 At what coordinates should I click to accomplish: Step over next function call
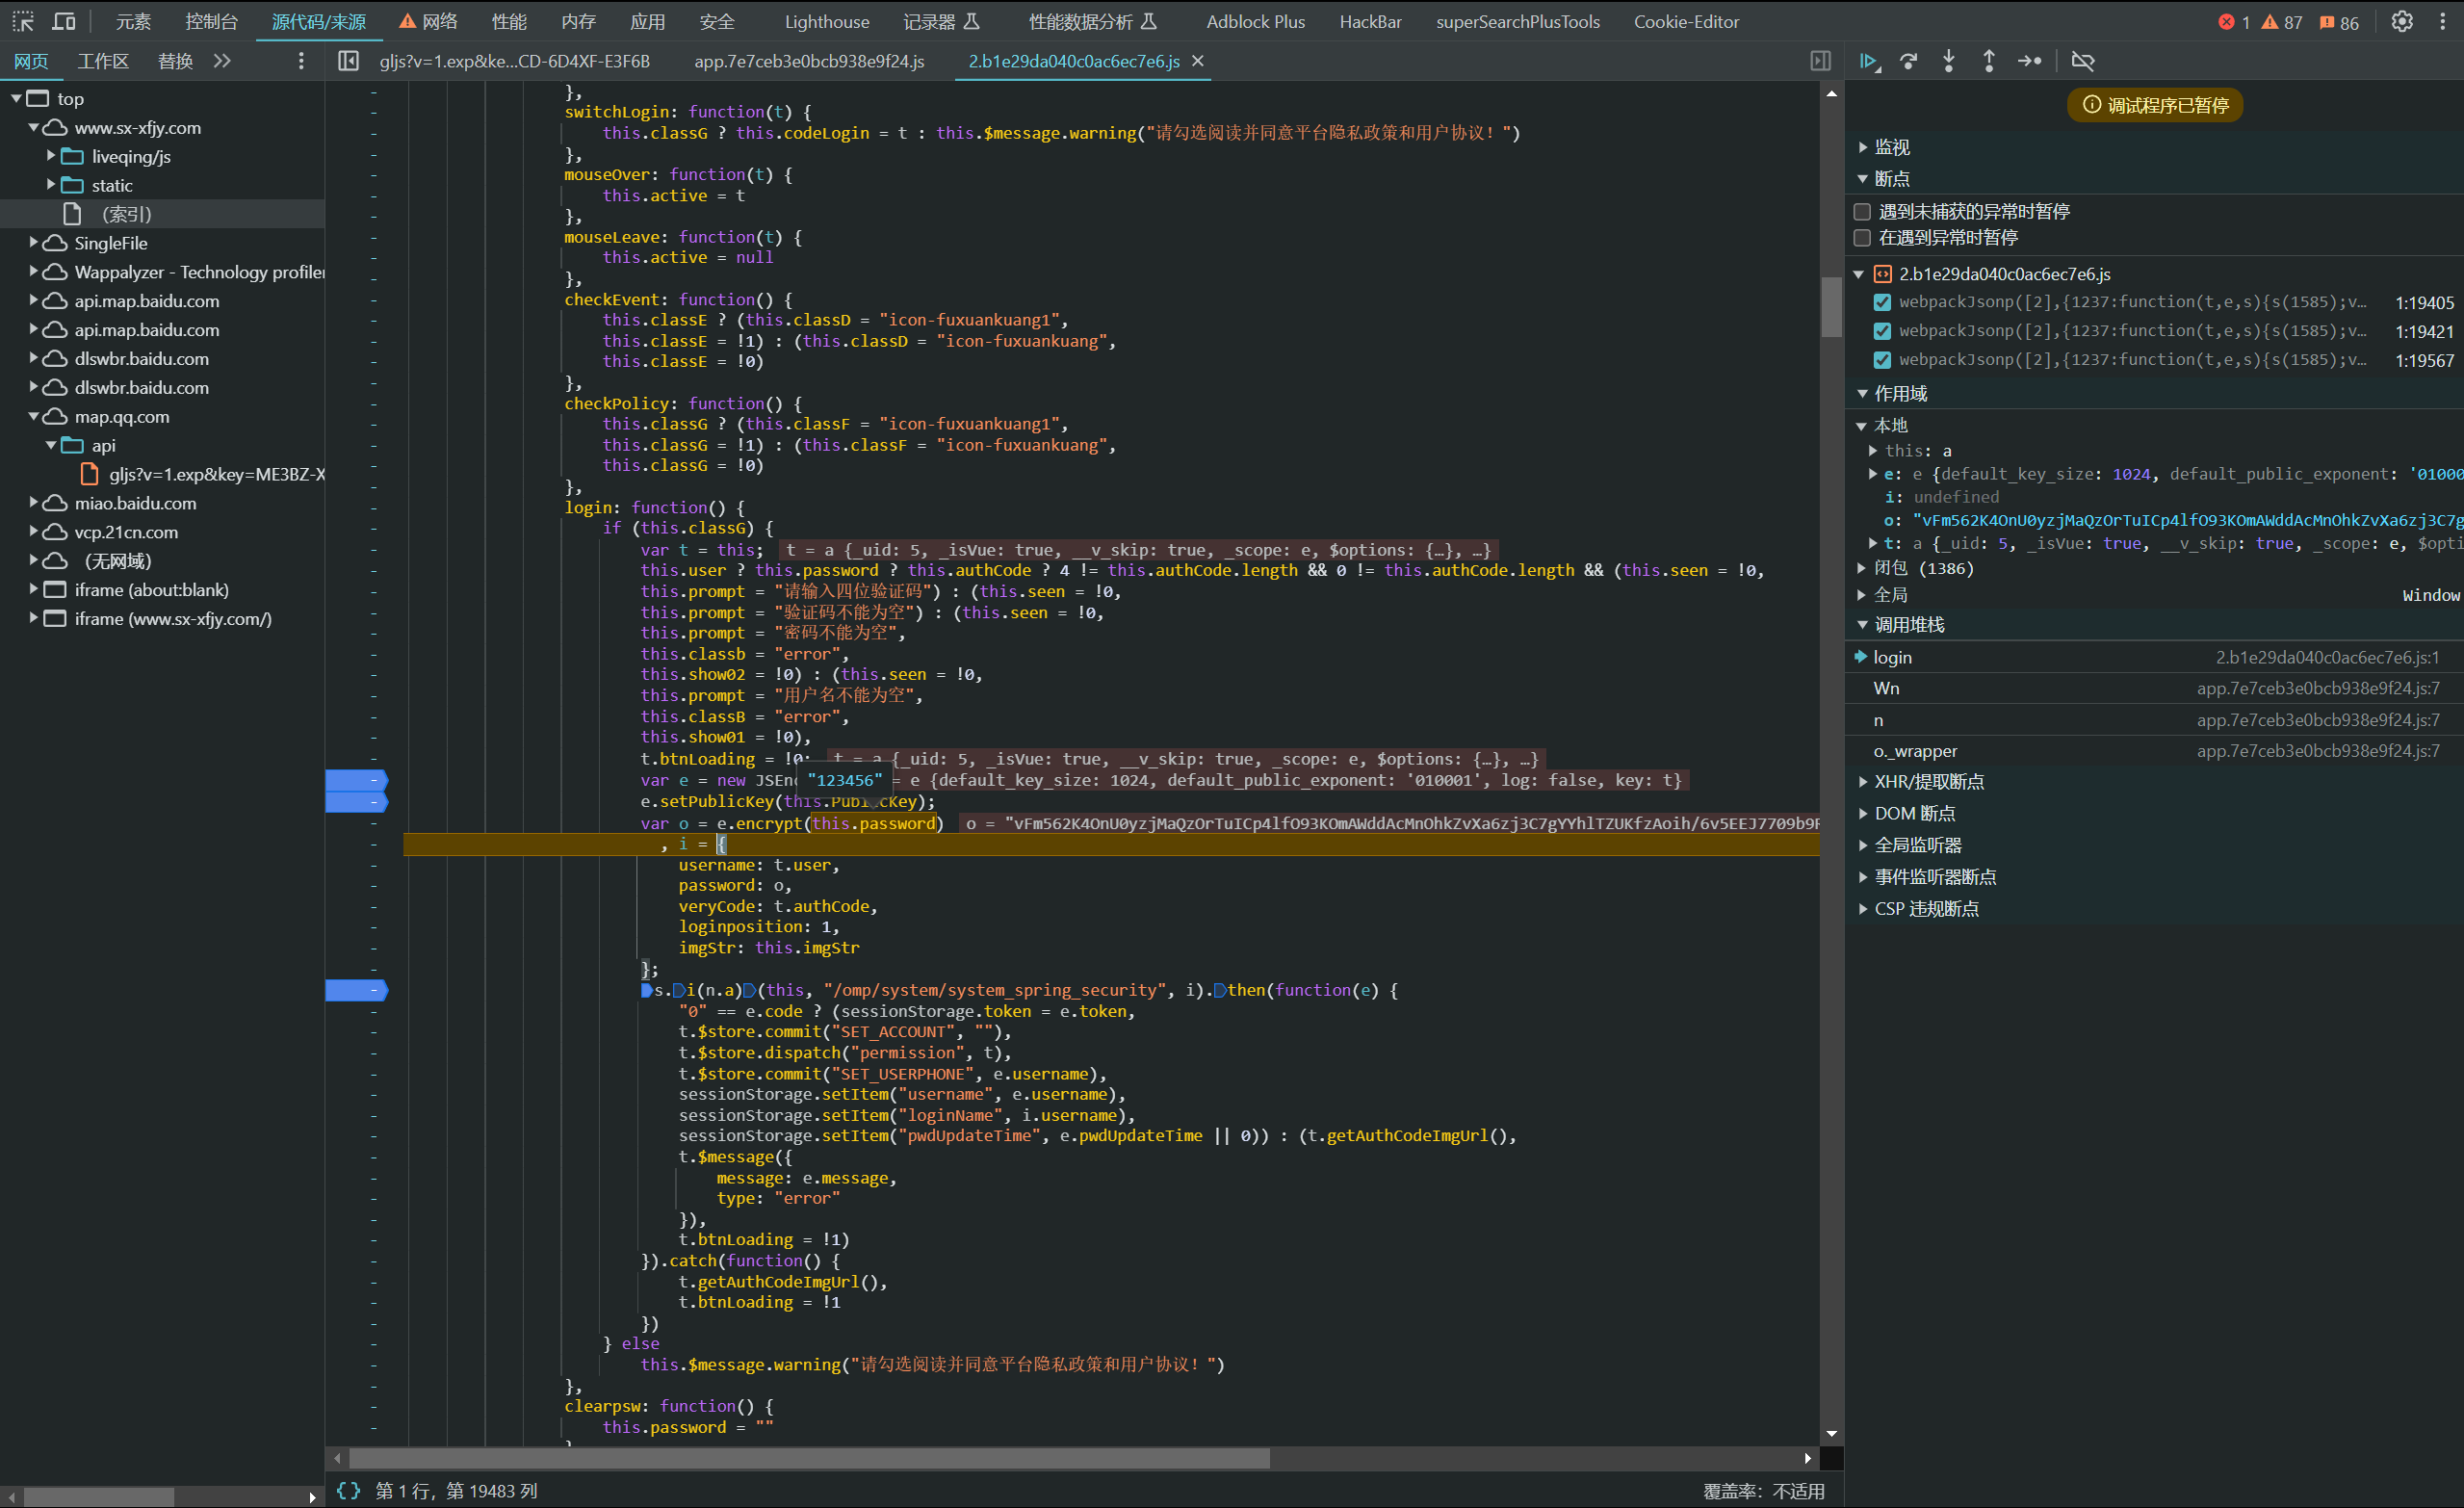pyautogui.click(x=1909, y=61)
